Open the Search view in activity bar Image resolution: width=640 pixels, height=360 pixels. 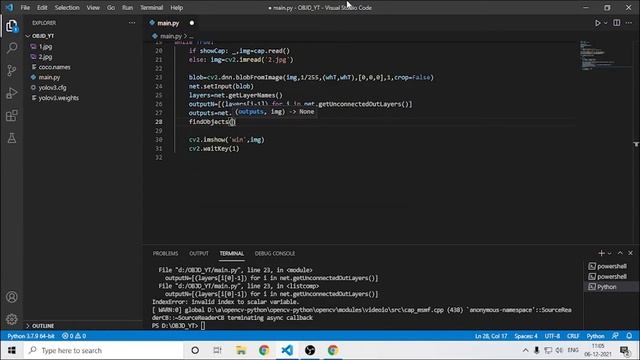[x=12, y=48]
